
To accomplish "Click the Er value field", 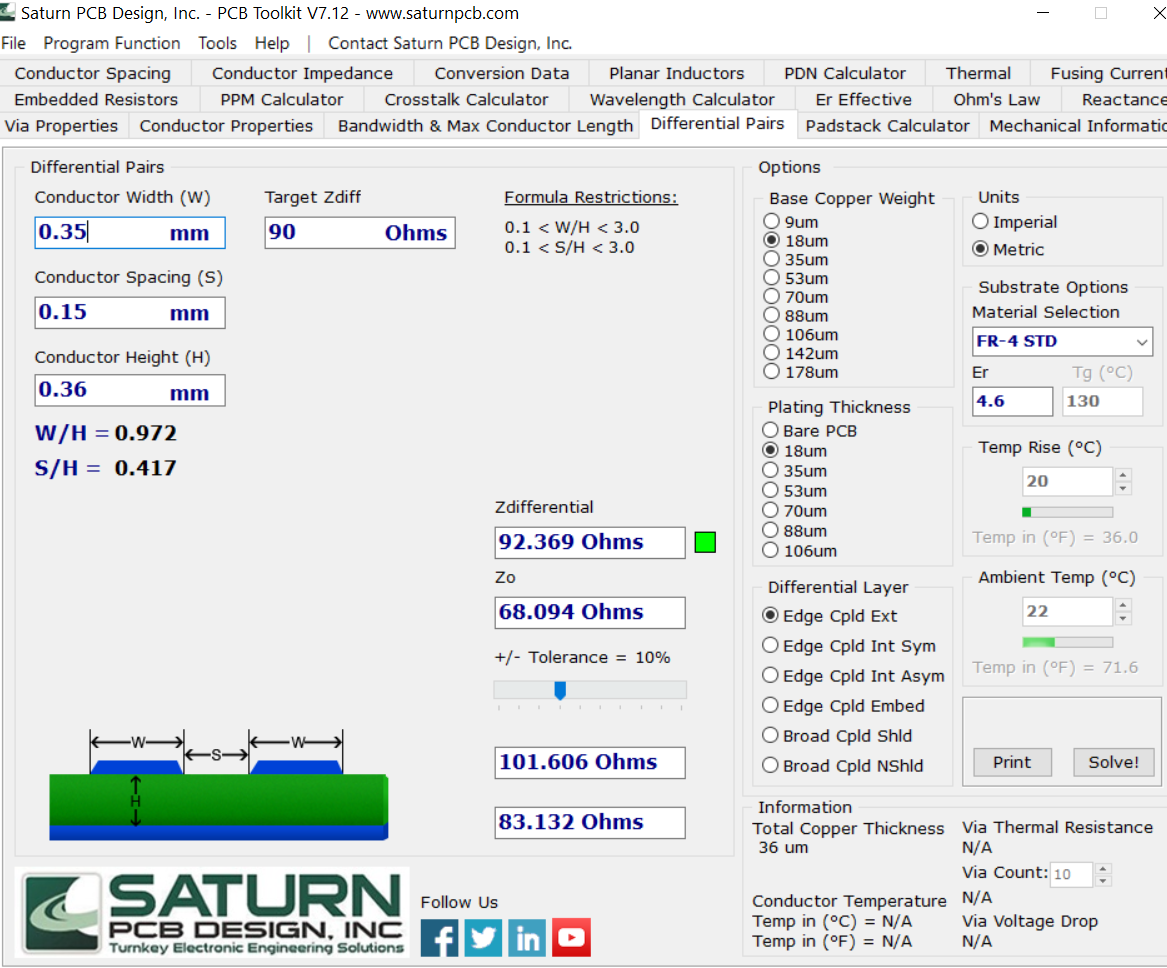I will [x=1012, y=402].
